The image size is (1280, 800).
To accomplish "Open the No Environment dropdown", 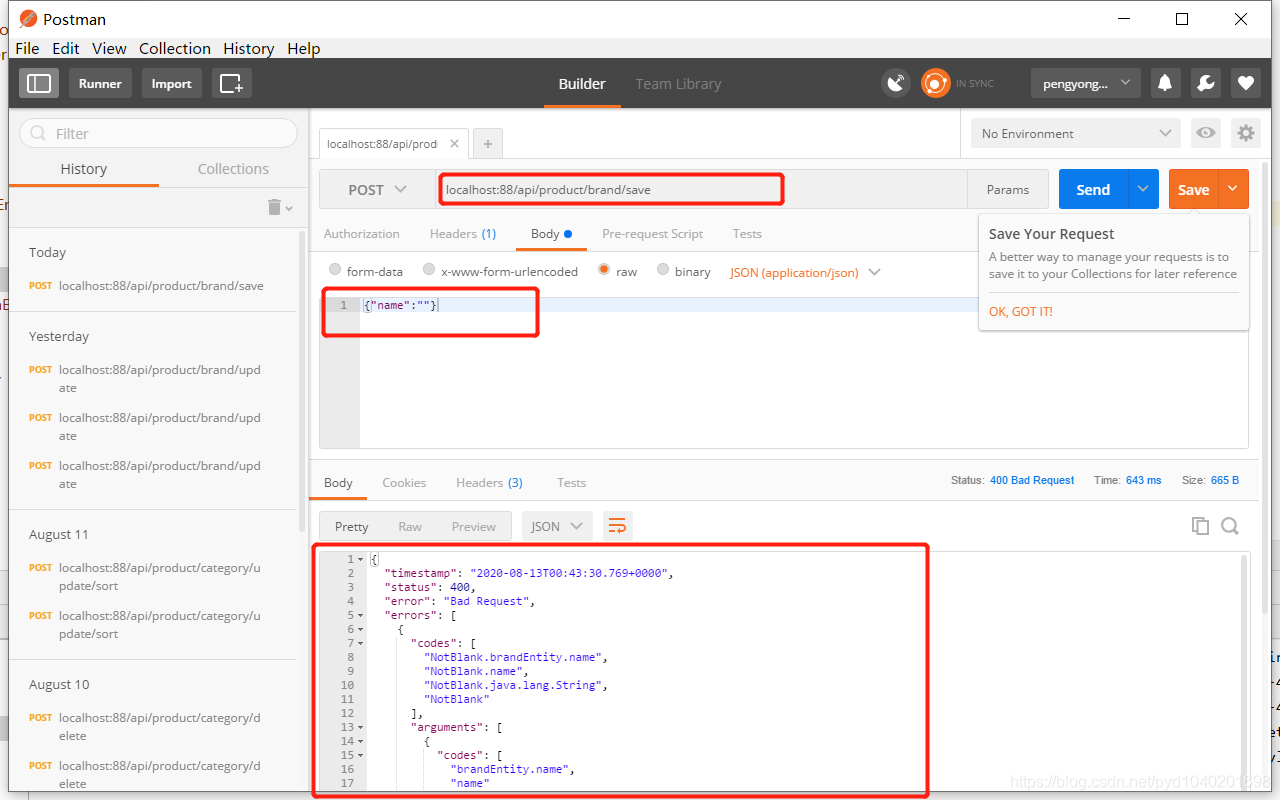I will pyautogui.click(x=1076, y=133).
